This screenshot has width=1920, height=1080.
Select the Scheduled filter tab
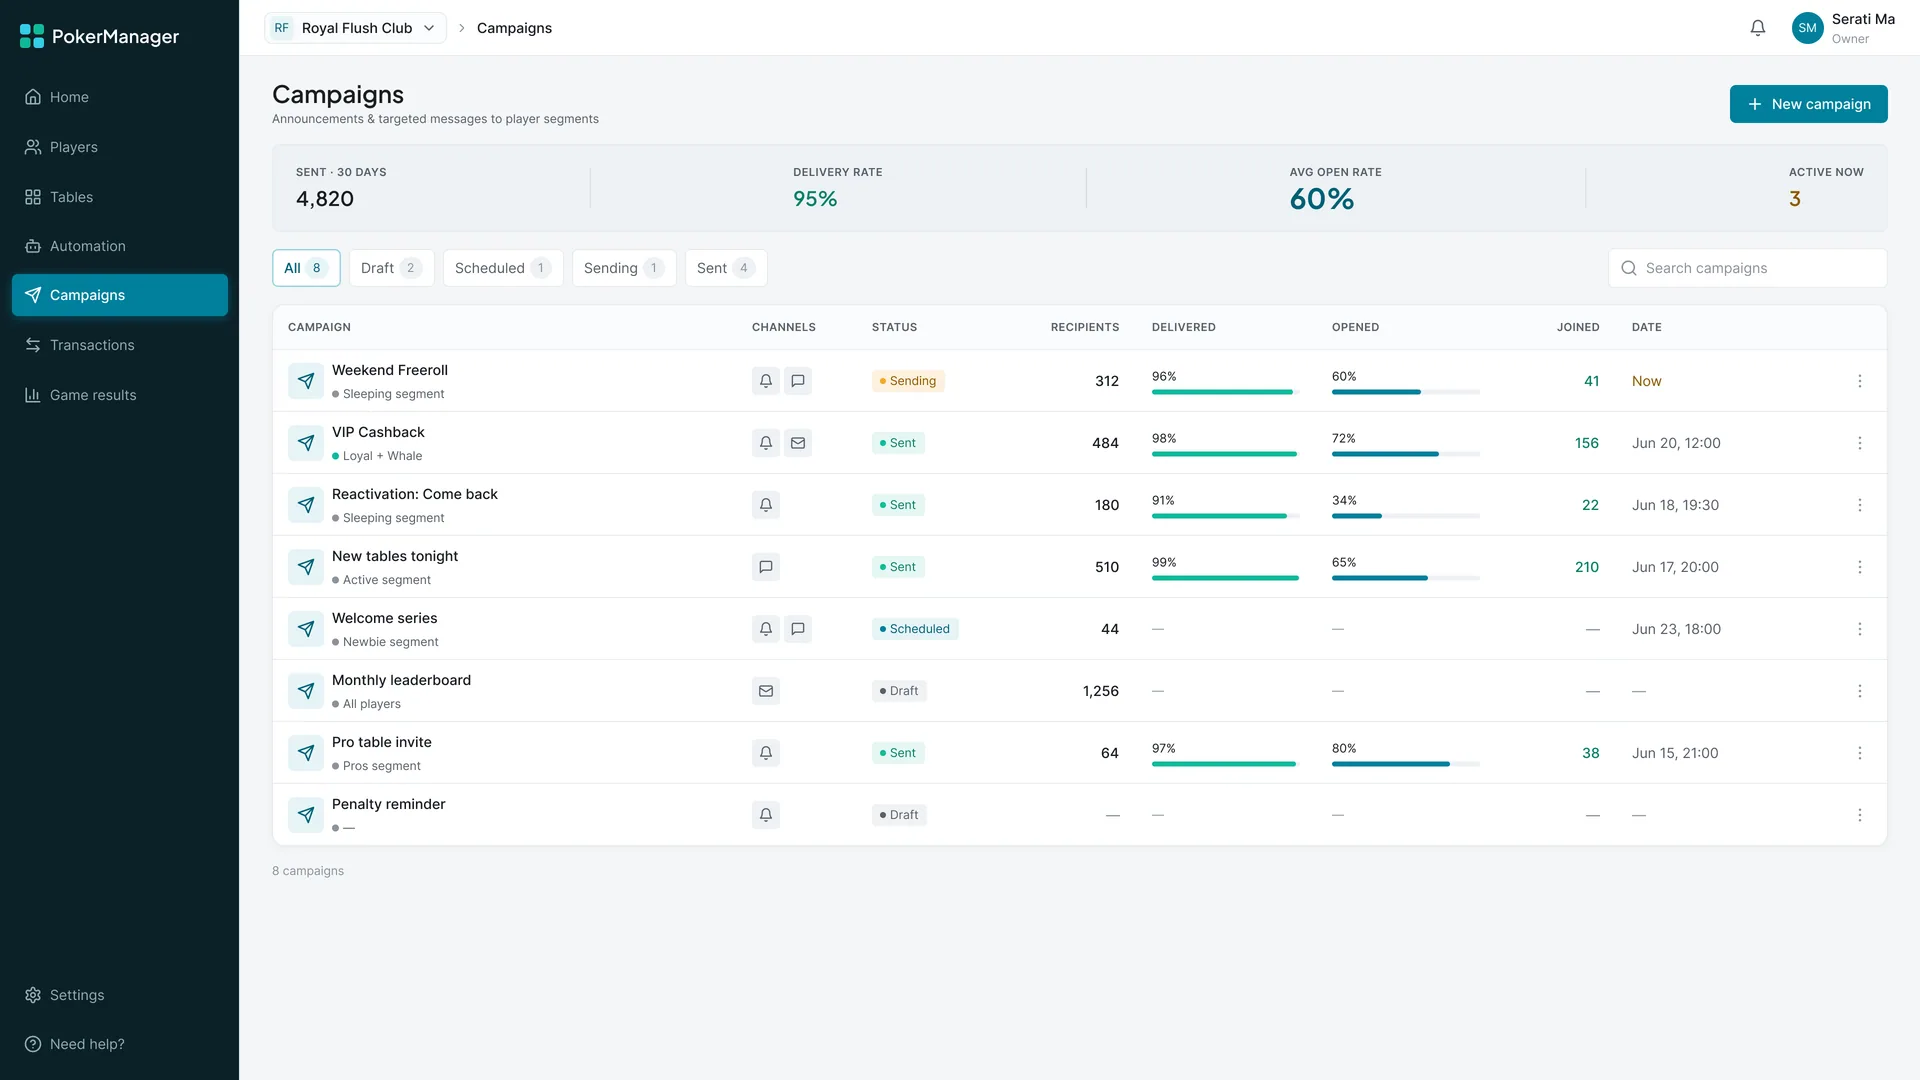click(x=503, y=268)
